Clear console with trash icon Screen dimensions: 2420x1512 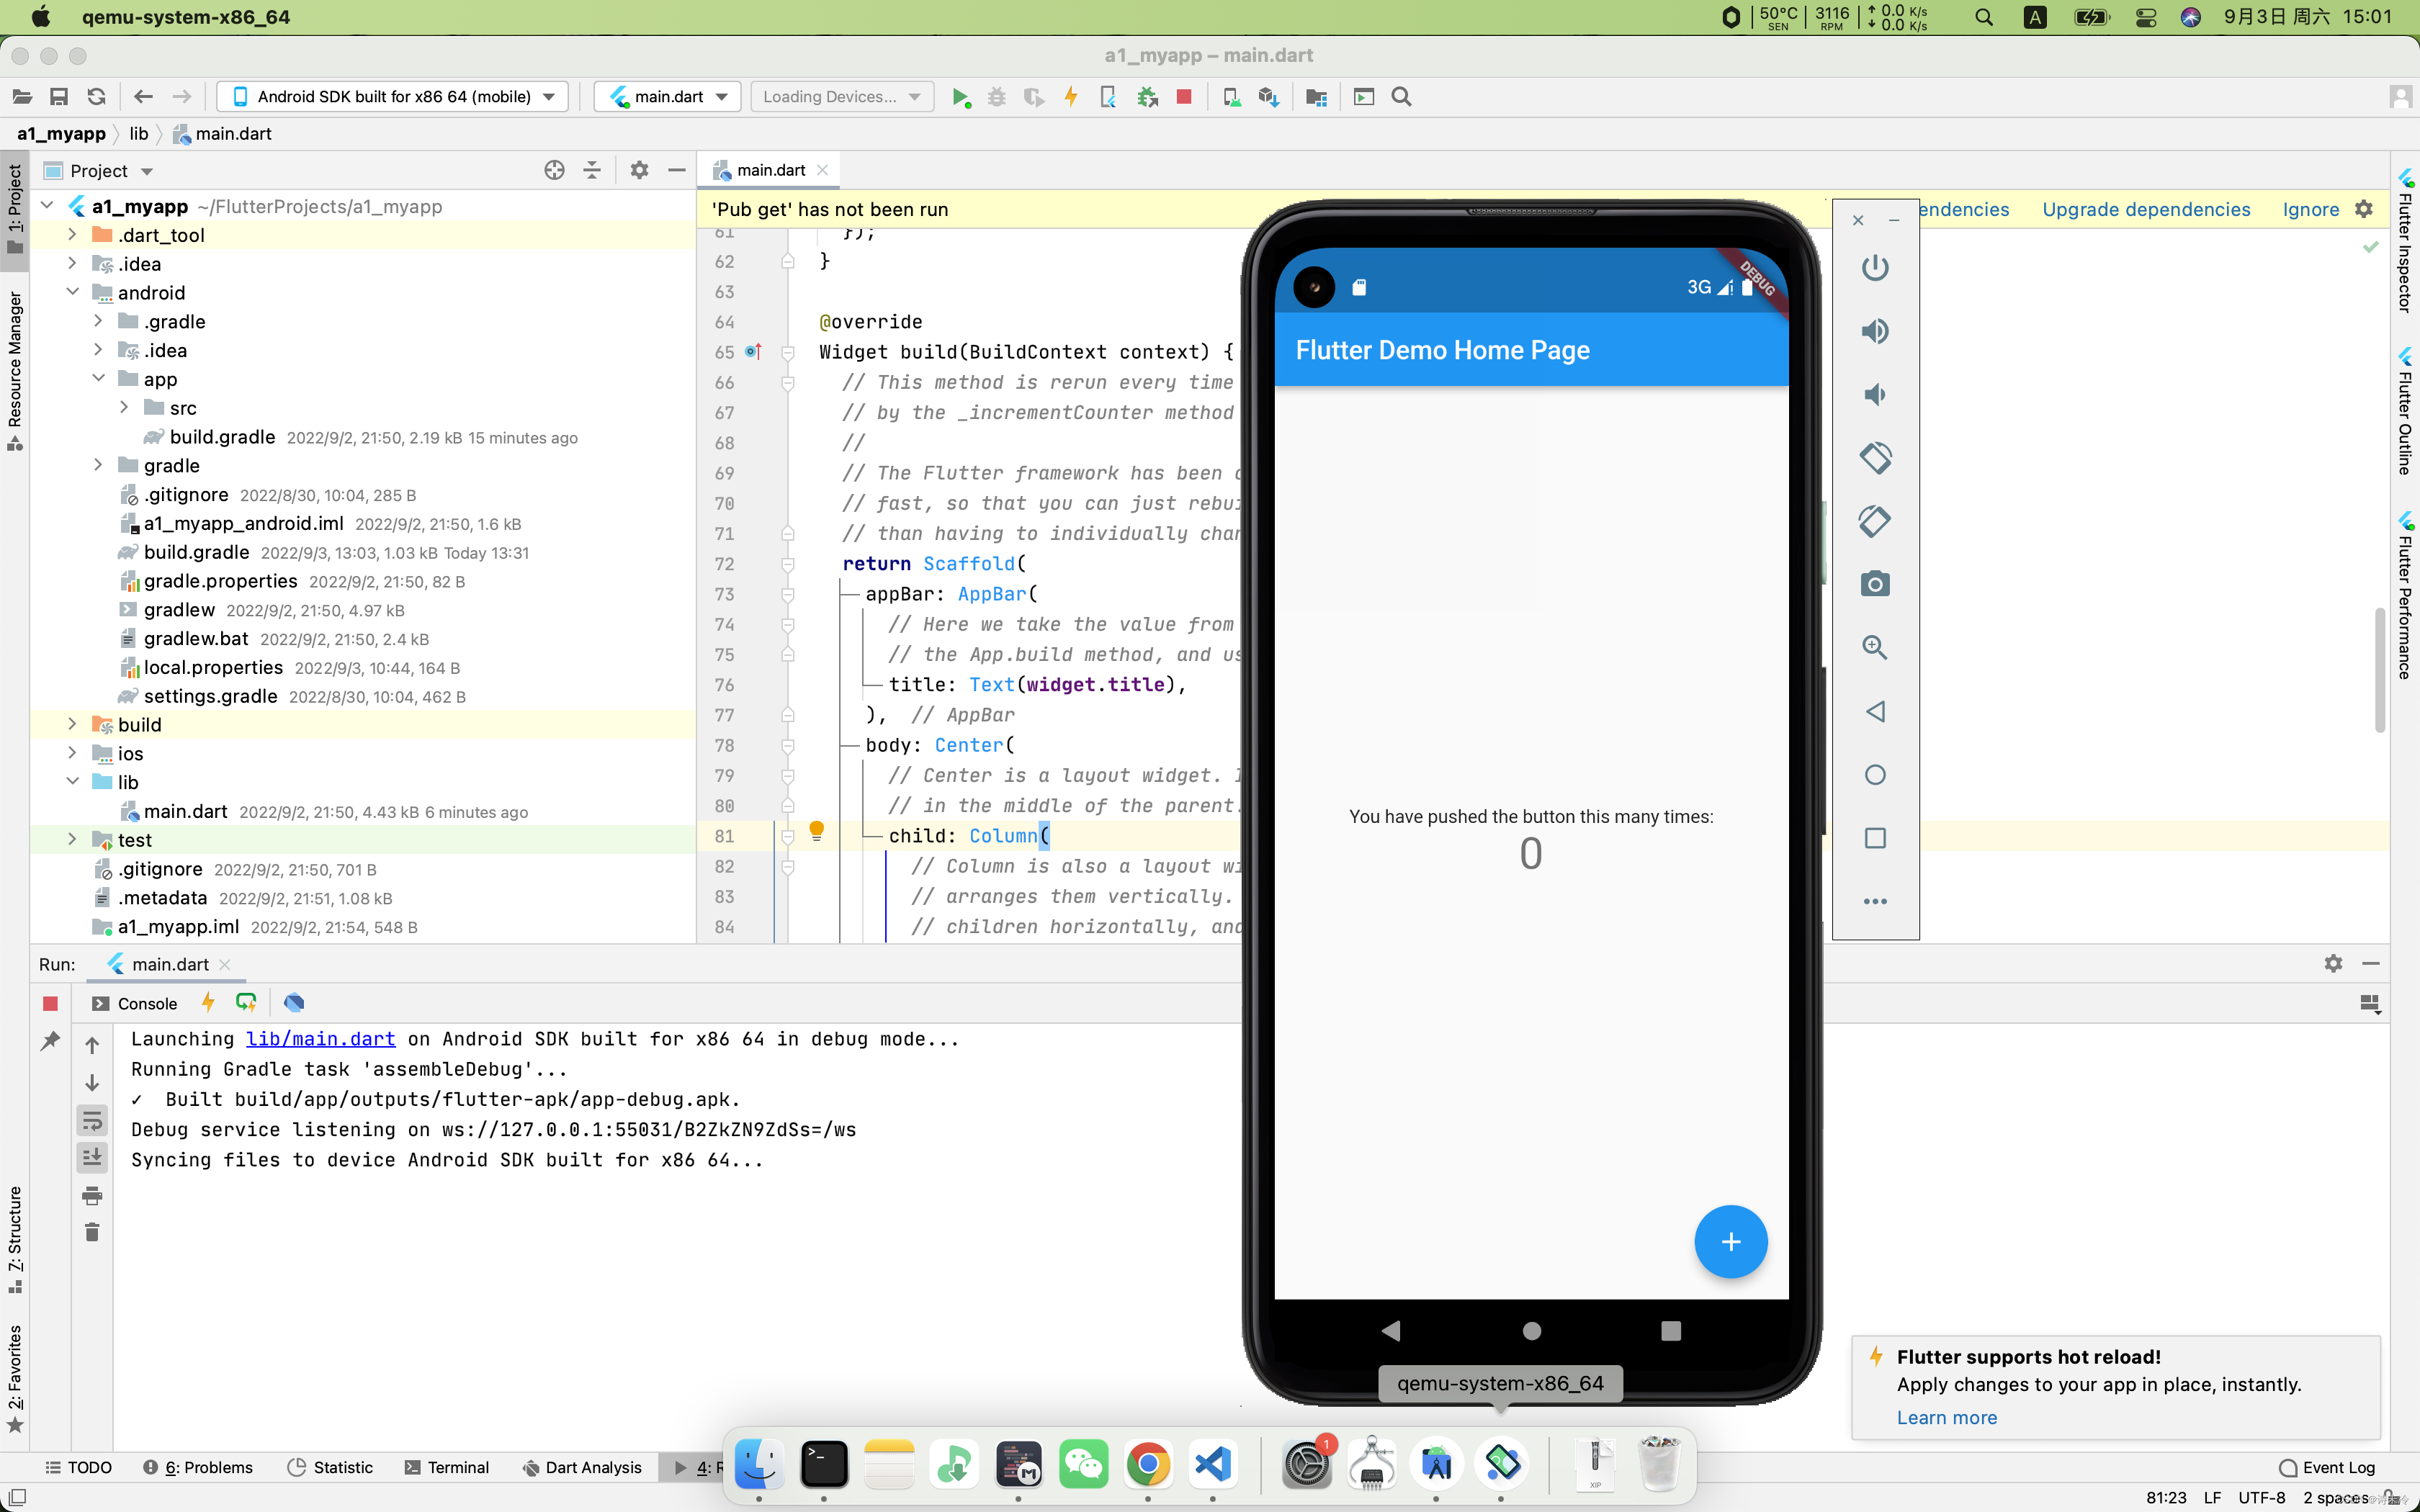(x=92, y=1231)
